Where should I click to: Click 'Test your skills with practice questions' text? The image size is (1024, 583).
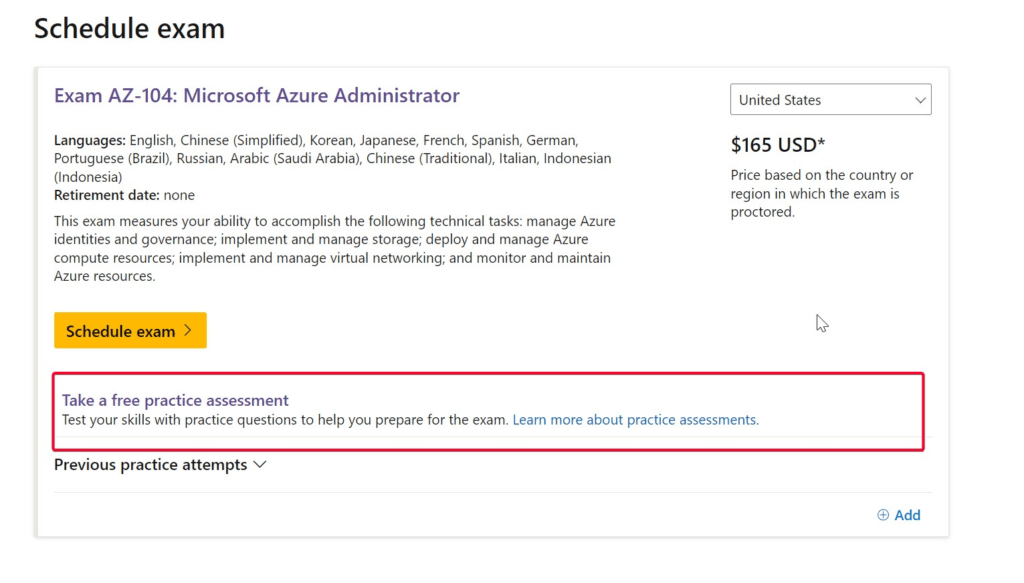(x=285, y=420)
